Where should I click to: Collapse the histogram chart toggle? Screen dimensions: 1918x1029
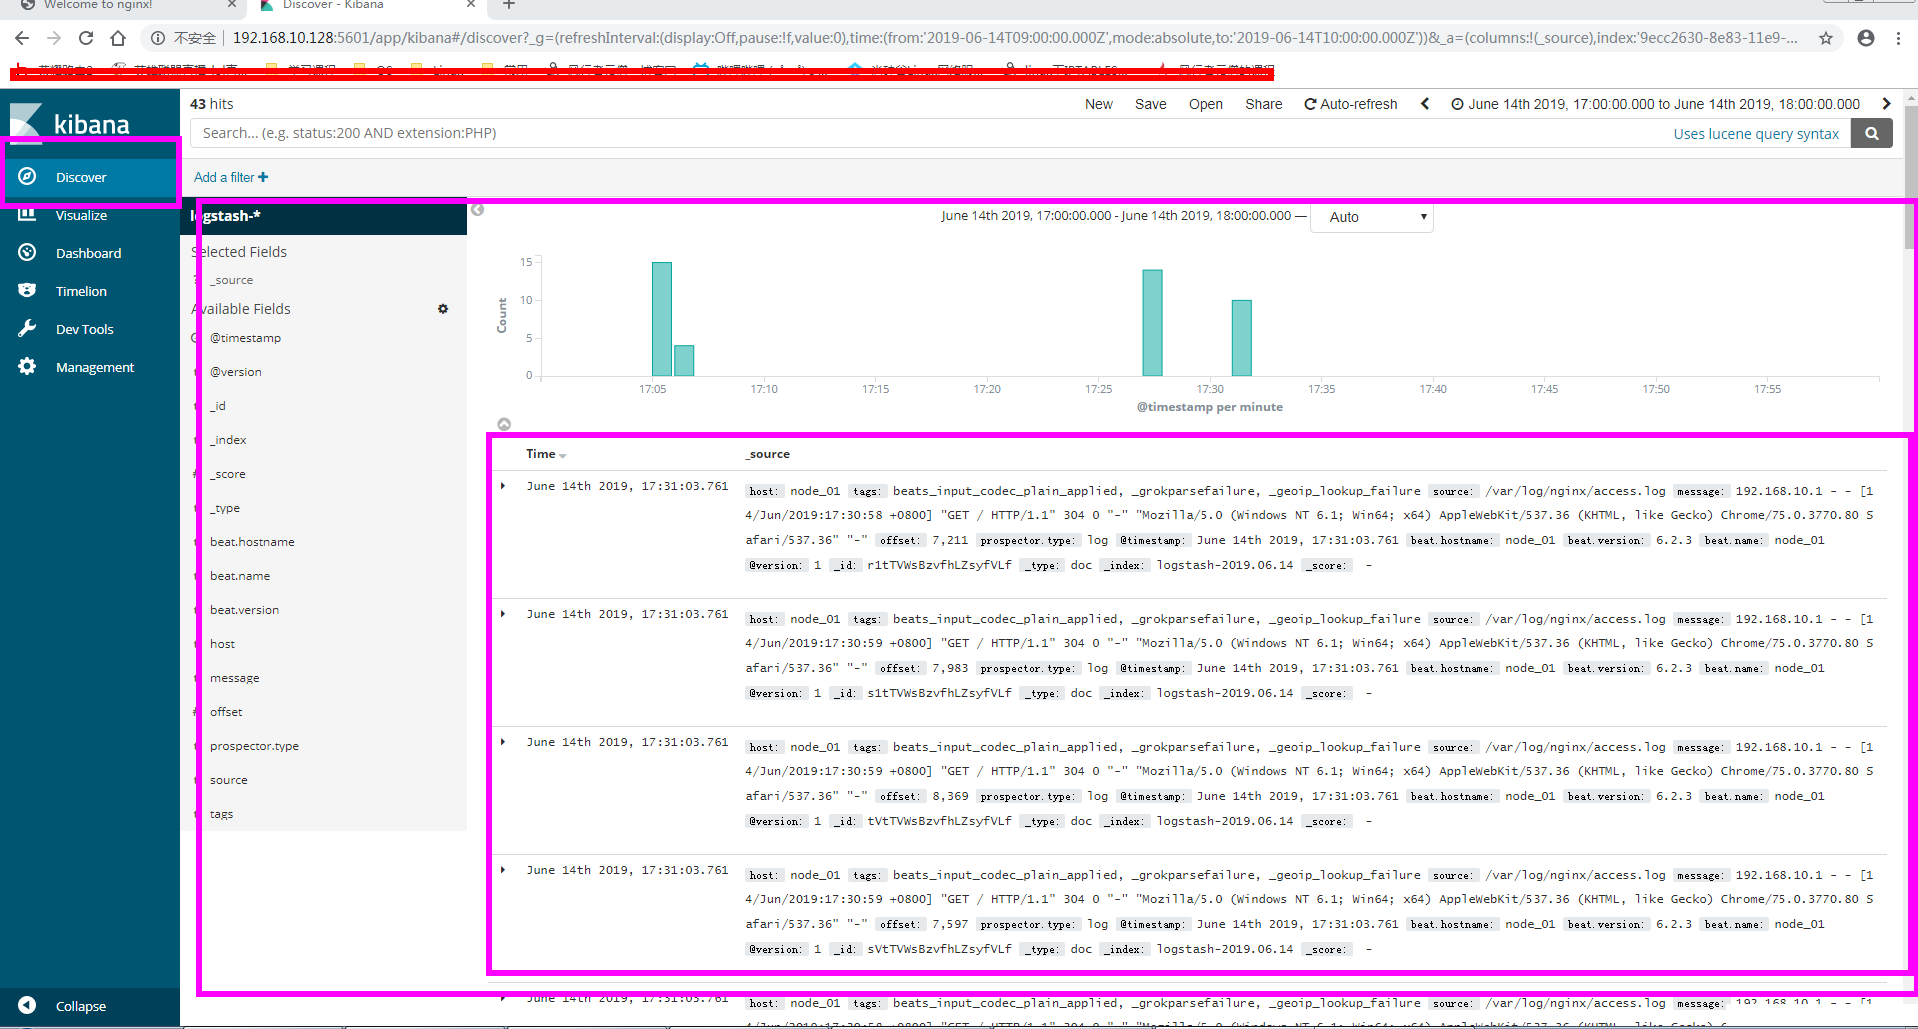tap(504, 424)
